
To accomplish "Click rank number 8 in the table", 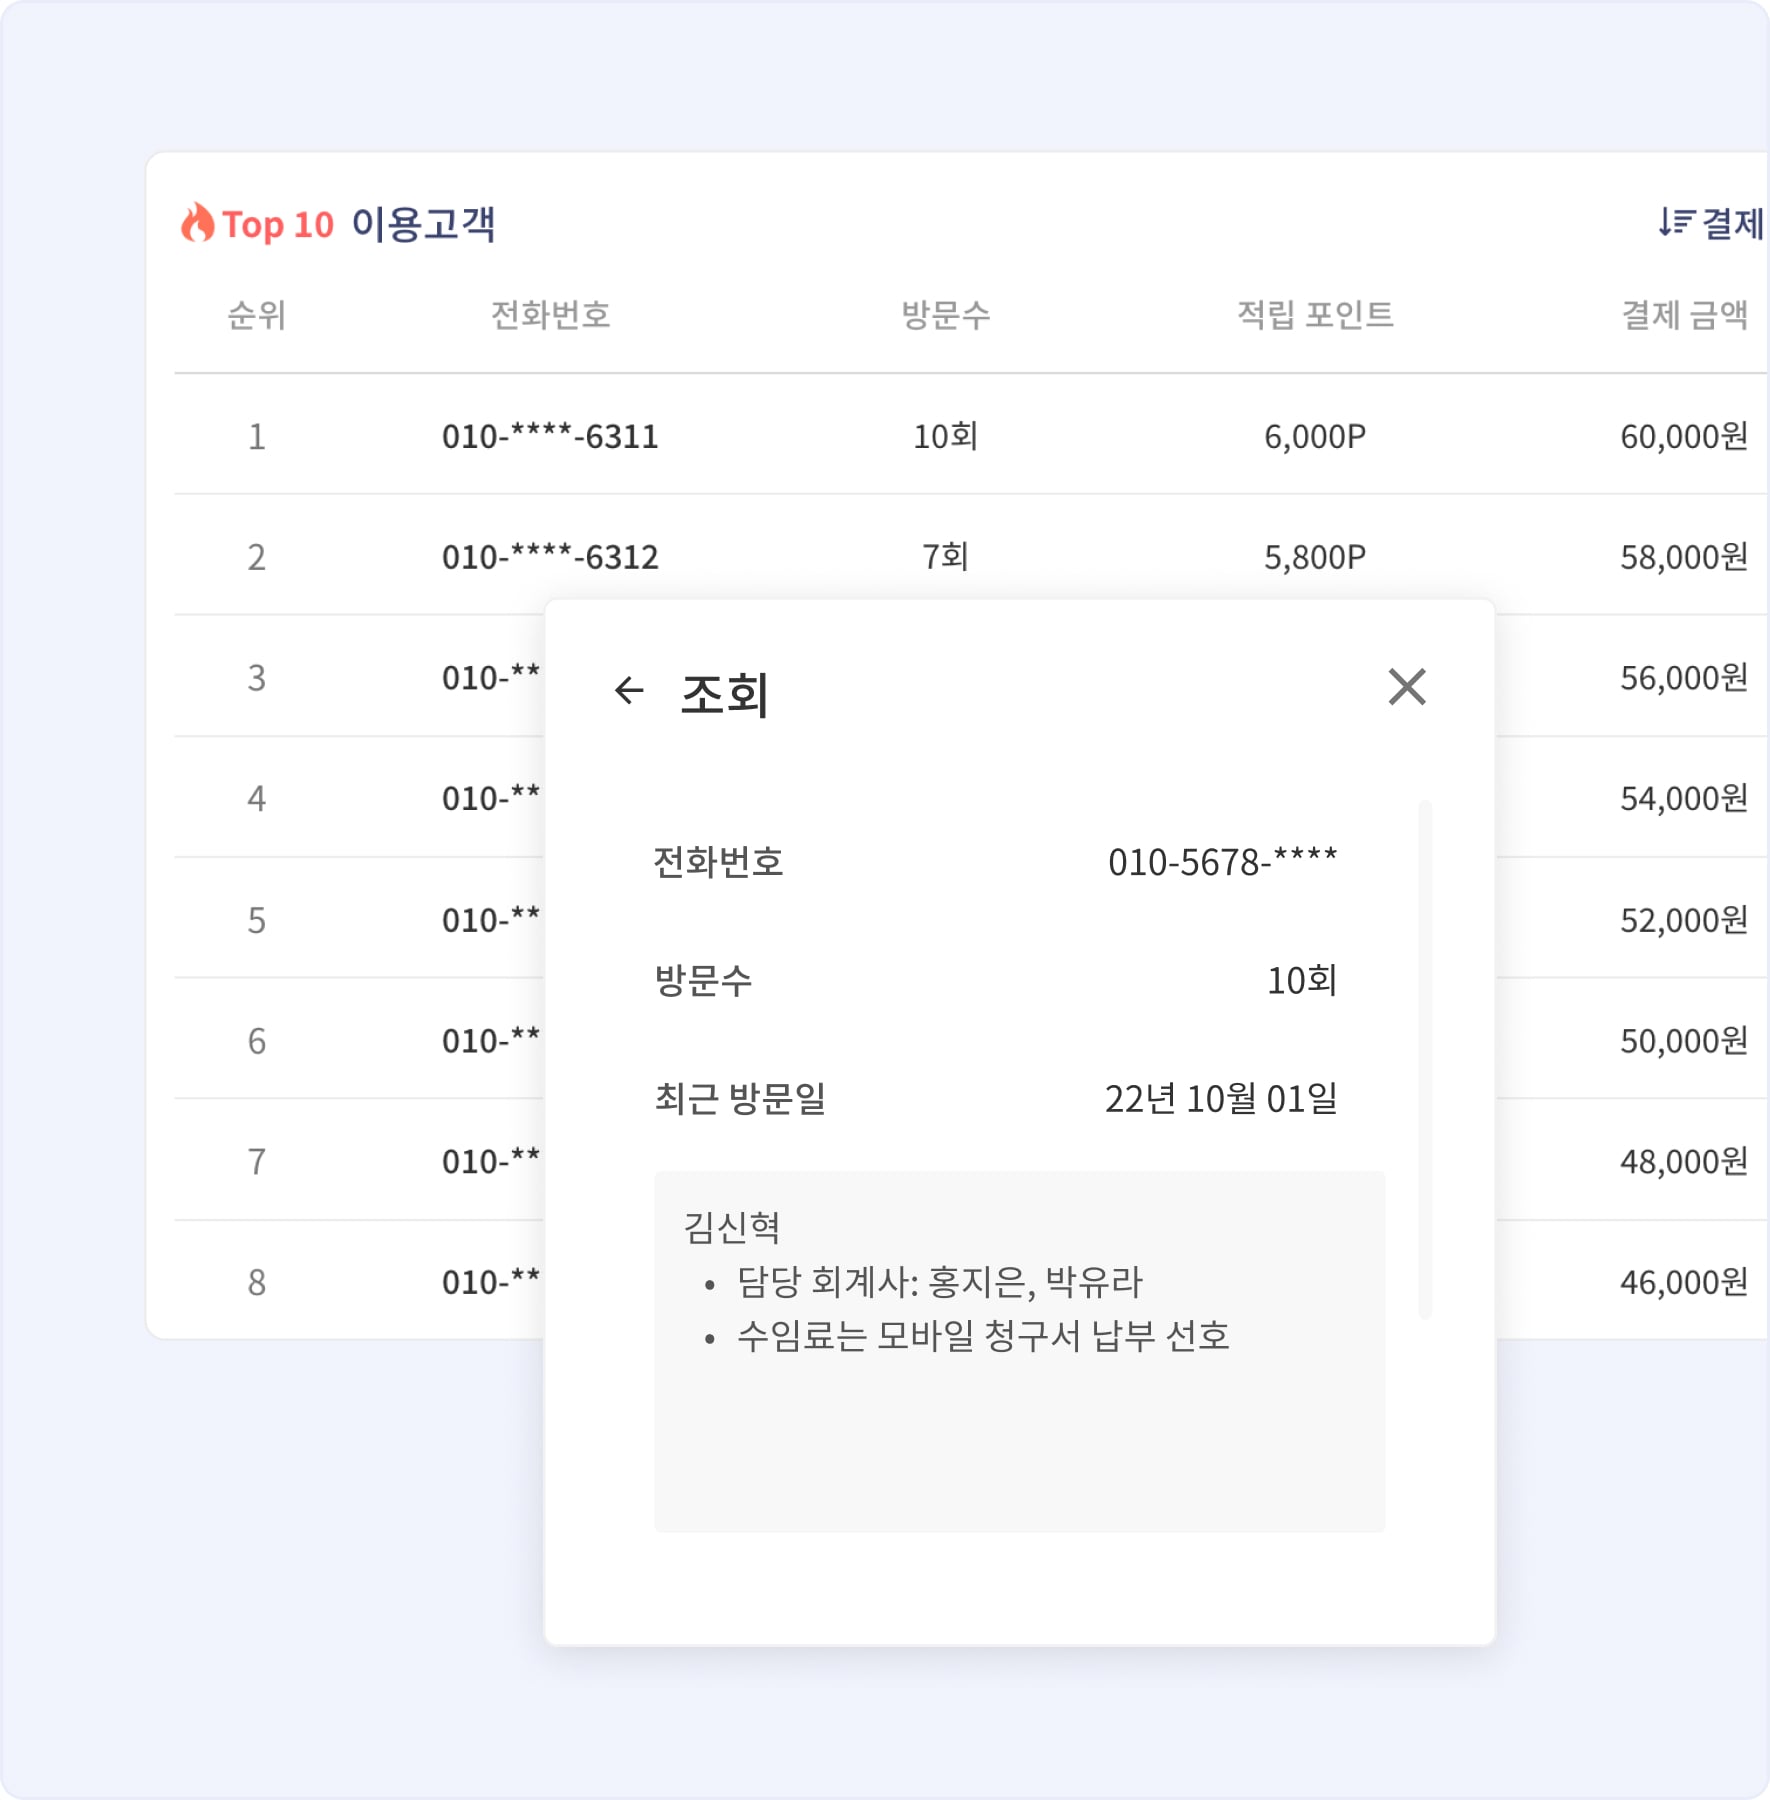I will pos(257,1282).
